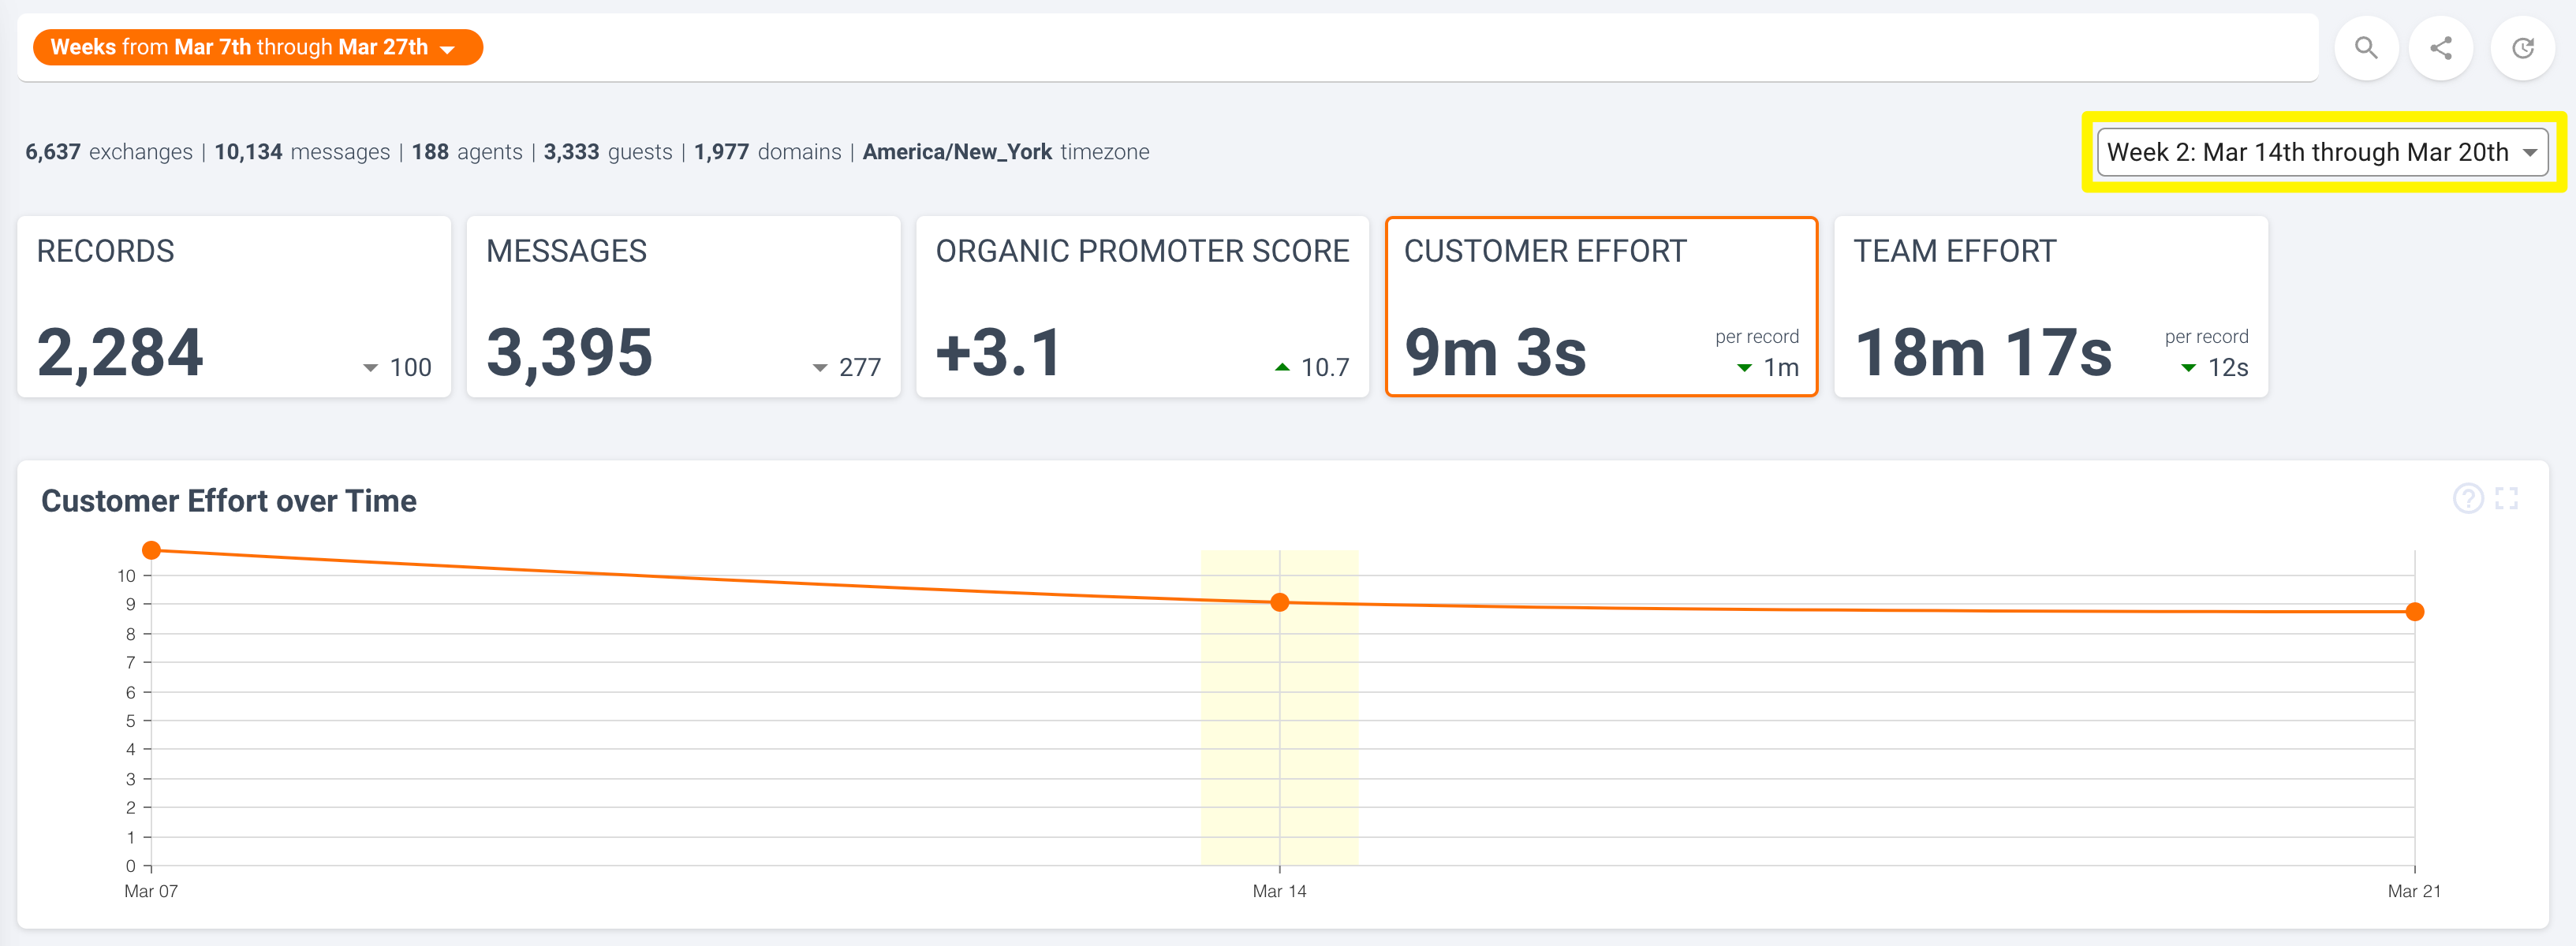Expand the chart to fullscreen

click(2506, 498)
